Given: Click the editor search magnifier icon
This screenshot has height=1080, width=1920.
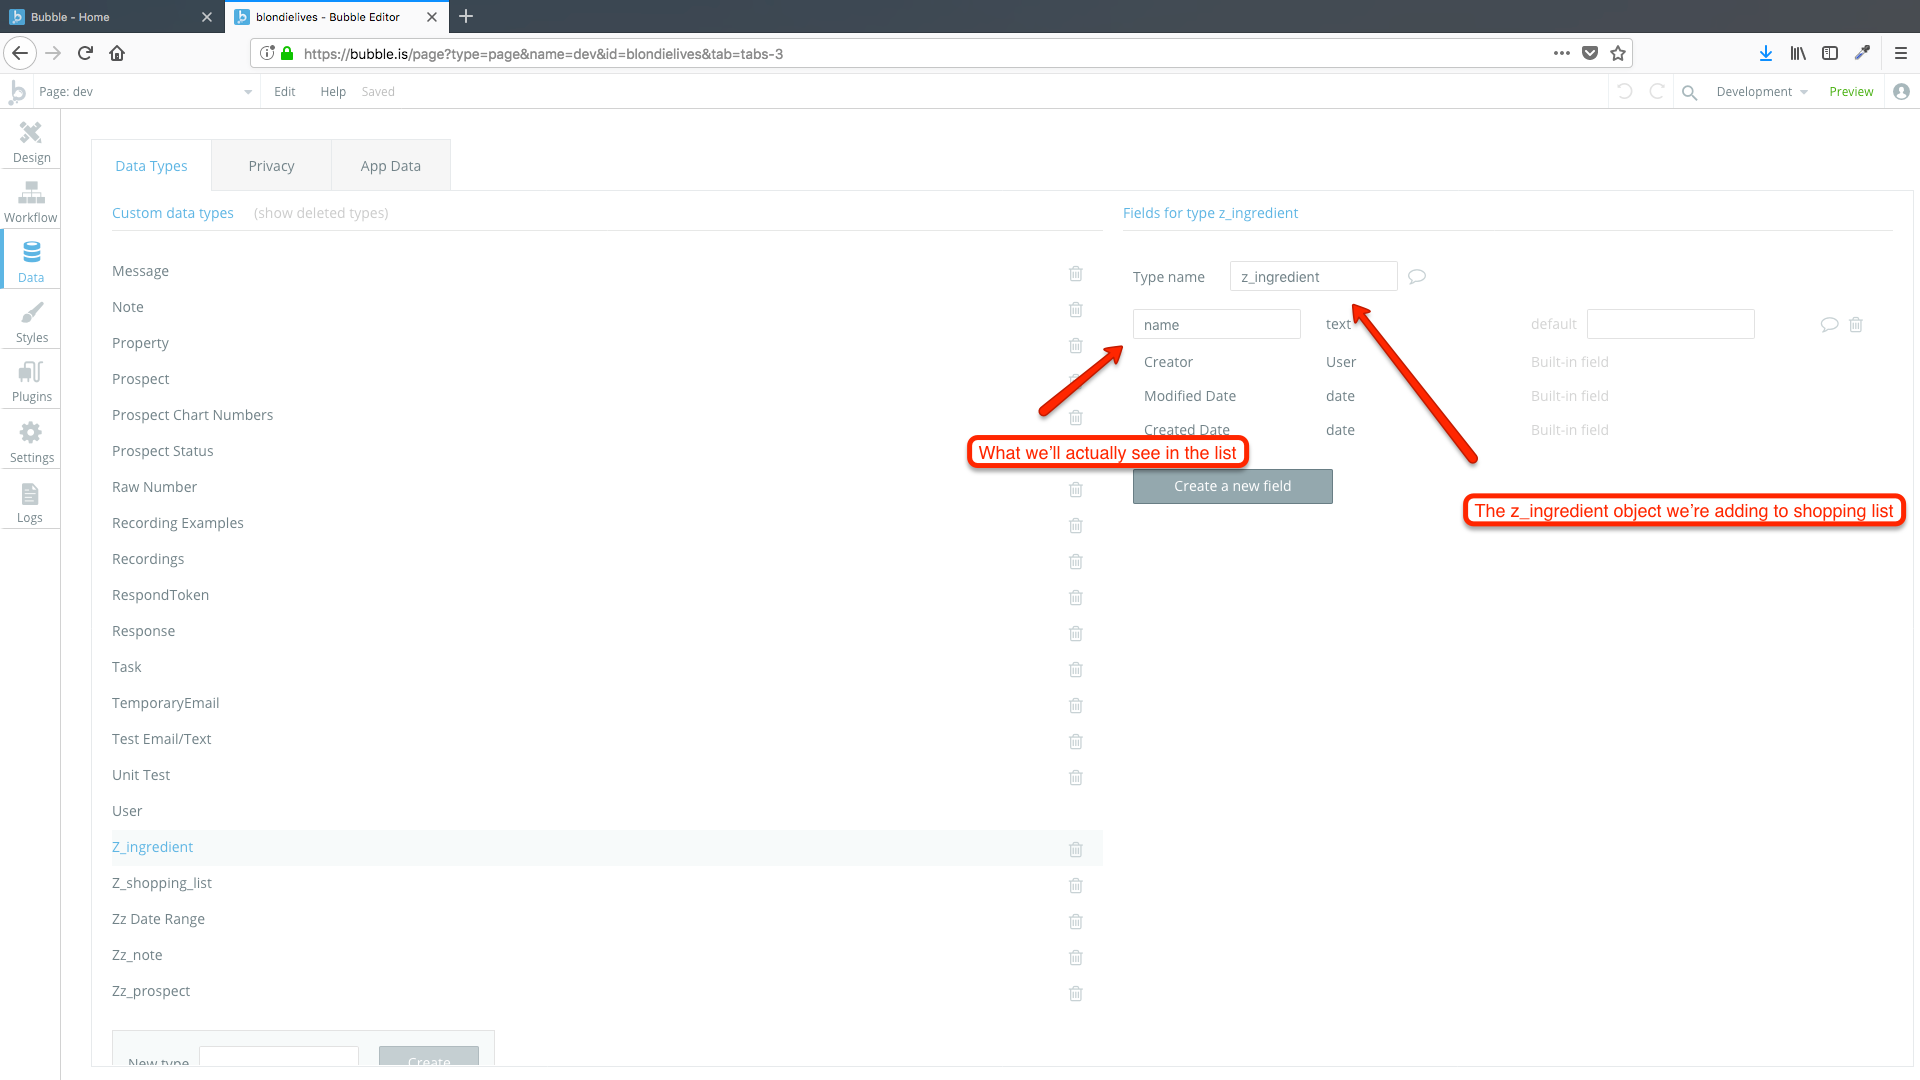Looking at the screenshot, I should [x=1690, y=92].
